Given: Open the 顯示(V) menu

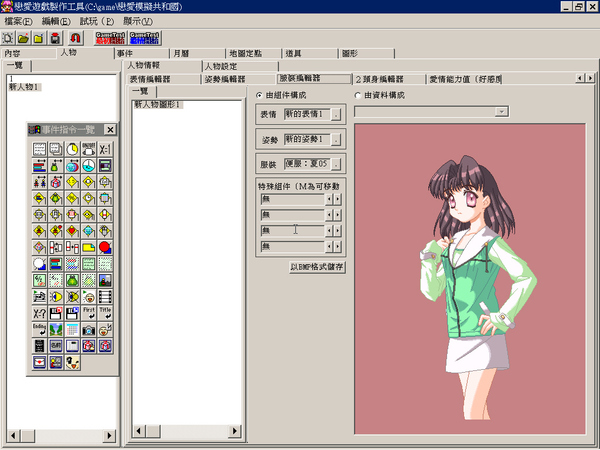Looking at the screenshot, I should click(x=137, y=21).
